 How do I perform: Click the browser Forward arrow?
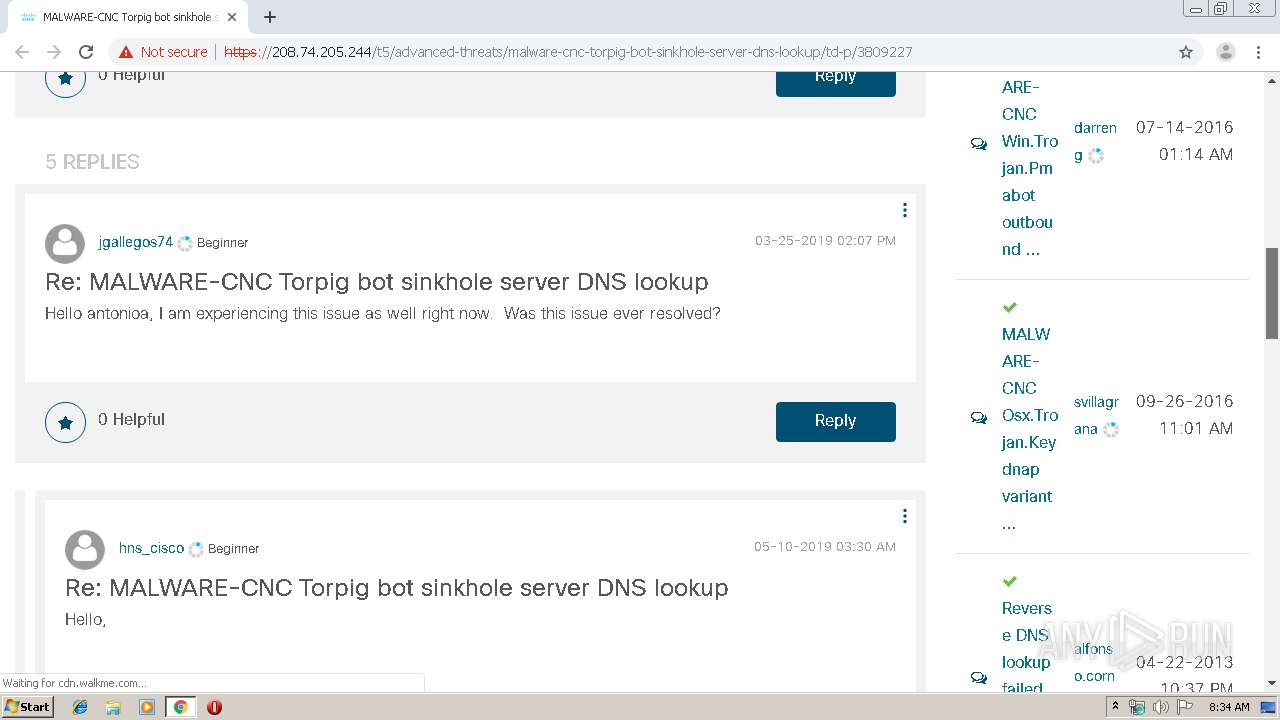[54, 52]
